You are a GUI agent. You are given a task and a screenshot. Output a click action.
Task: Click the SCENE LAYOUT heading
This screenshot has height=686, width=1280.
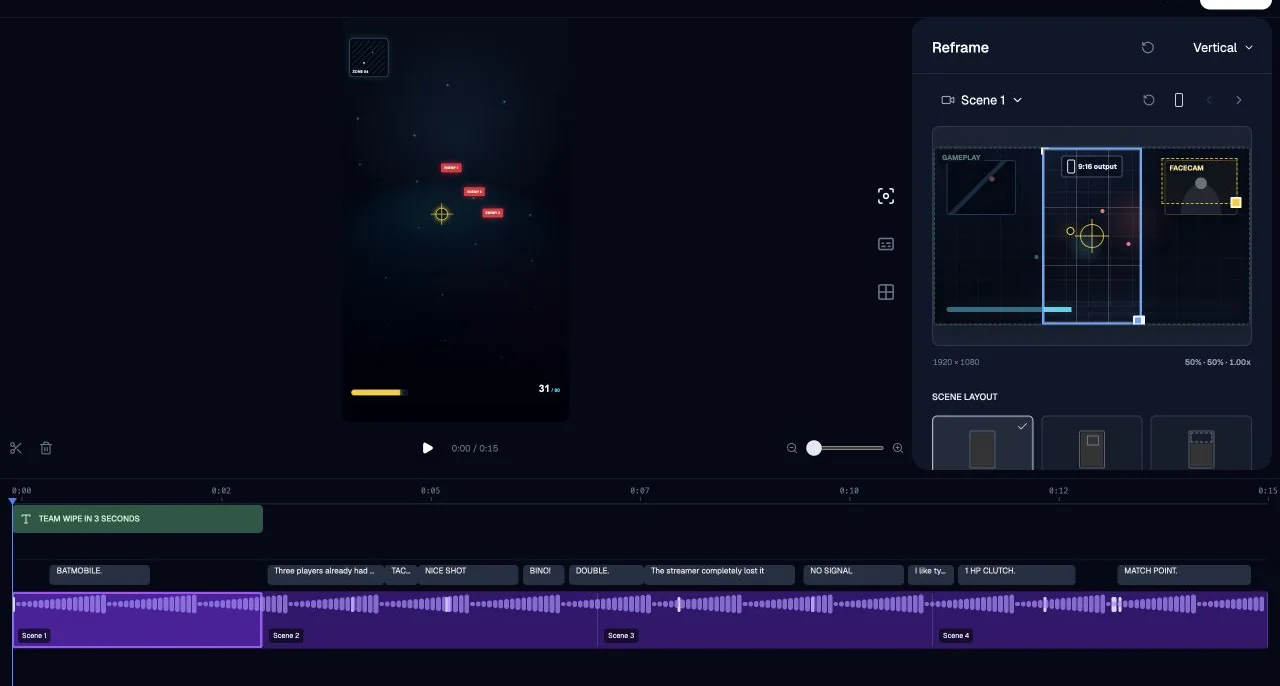(x=965, y=397)
